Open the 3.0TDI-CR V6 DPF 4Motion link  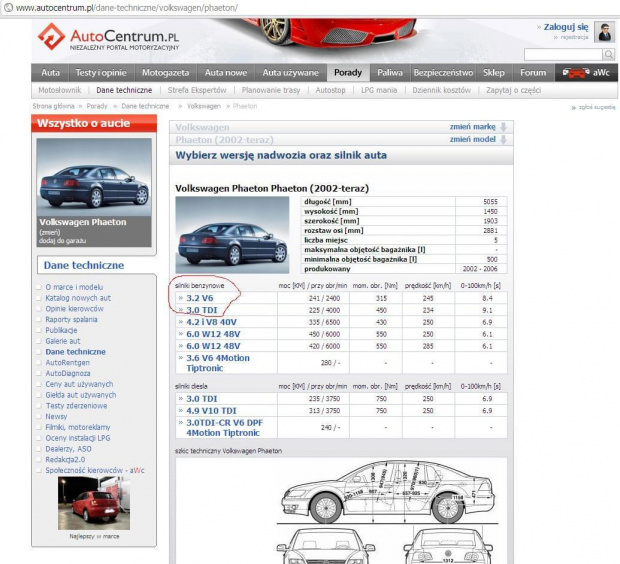225,428
